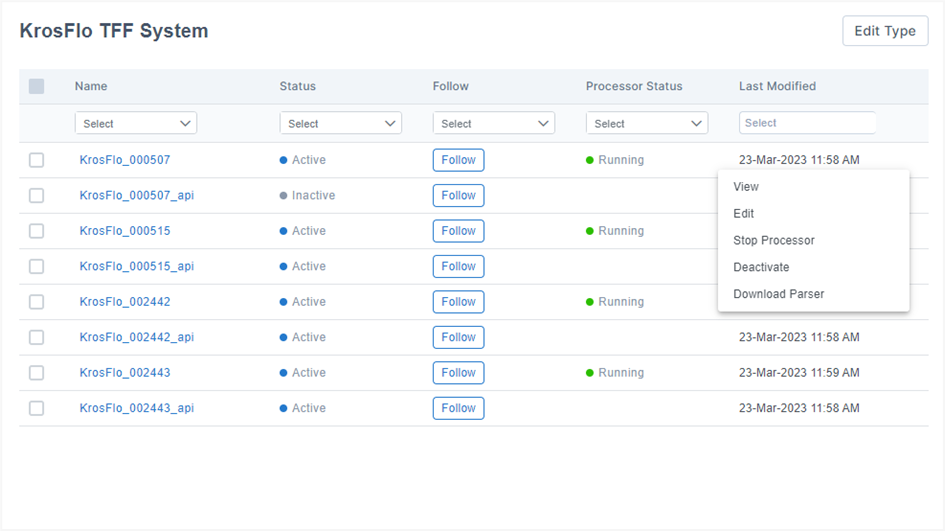The height and width of the screenshot is (531, 945).
Task: Mark the KrosFlo_002442_api checkbox
Action: 36,337
